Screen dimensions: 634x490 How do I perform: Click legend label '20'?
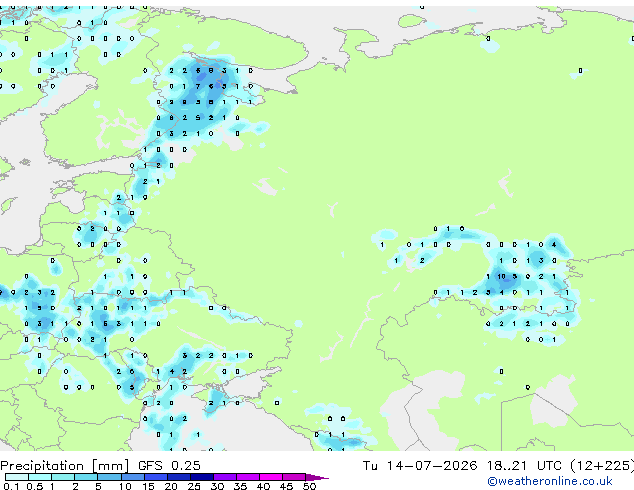click(x=171, y=486)
